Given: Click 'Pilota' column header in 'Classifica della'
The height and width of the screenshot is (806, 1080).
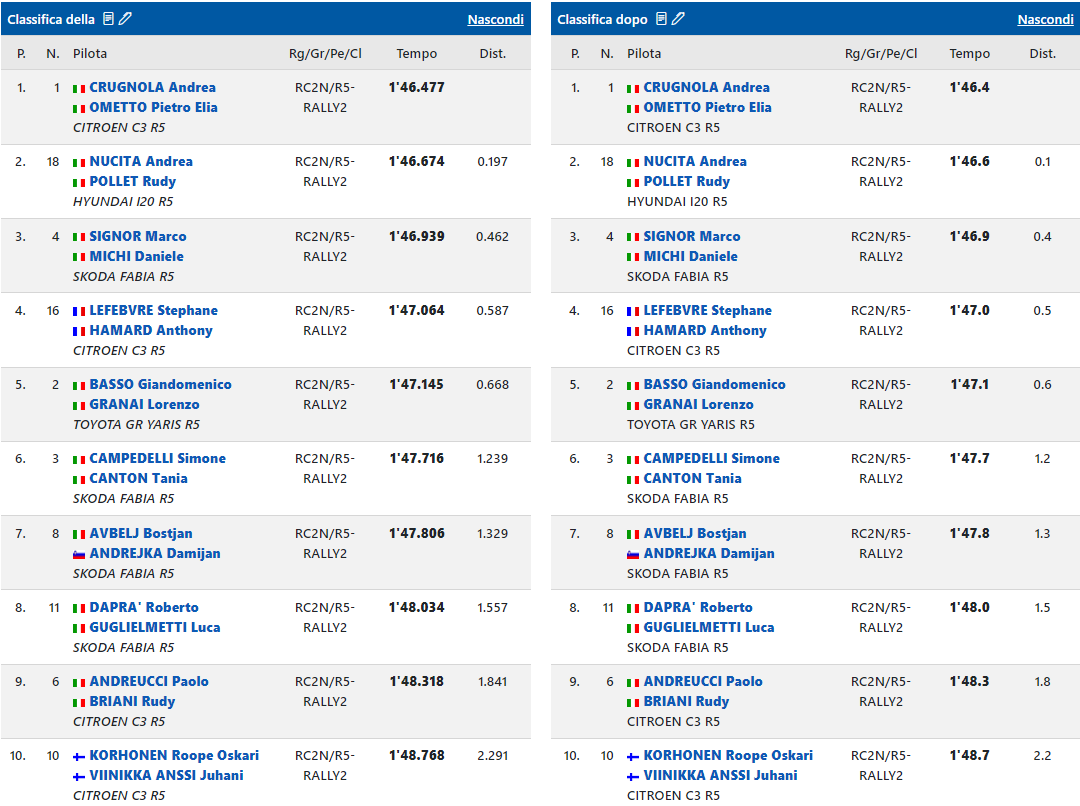Looking at the screenshot, I should pos(90,54).
